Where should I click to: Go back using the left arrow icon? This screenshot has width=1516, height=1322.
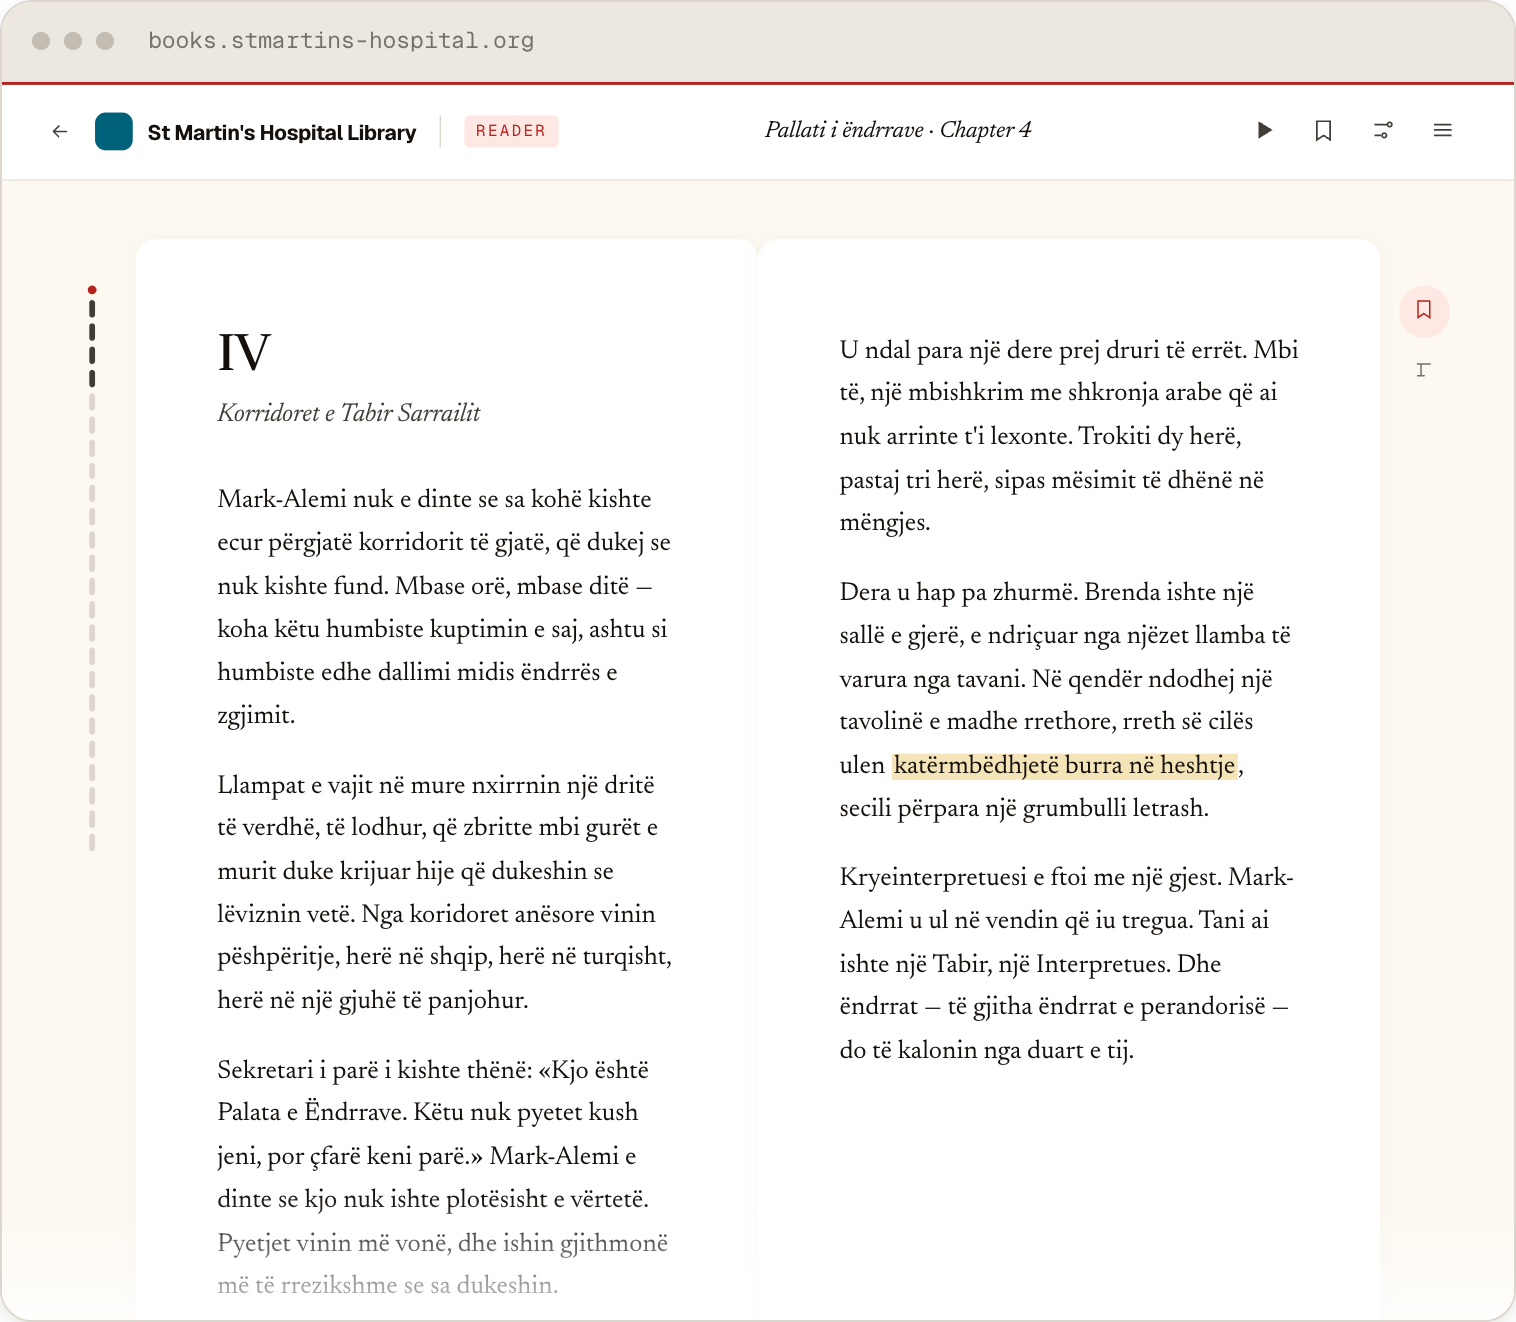60,131
